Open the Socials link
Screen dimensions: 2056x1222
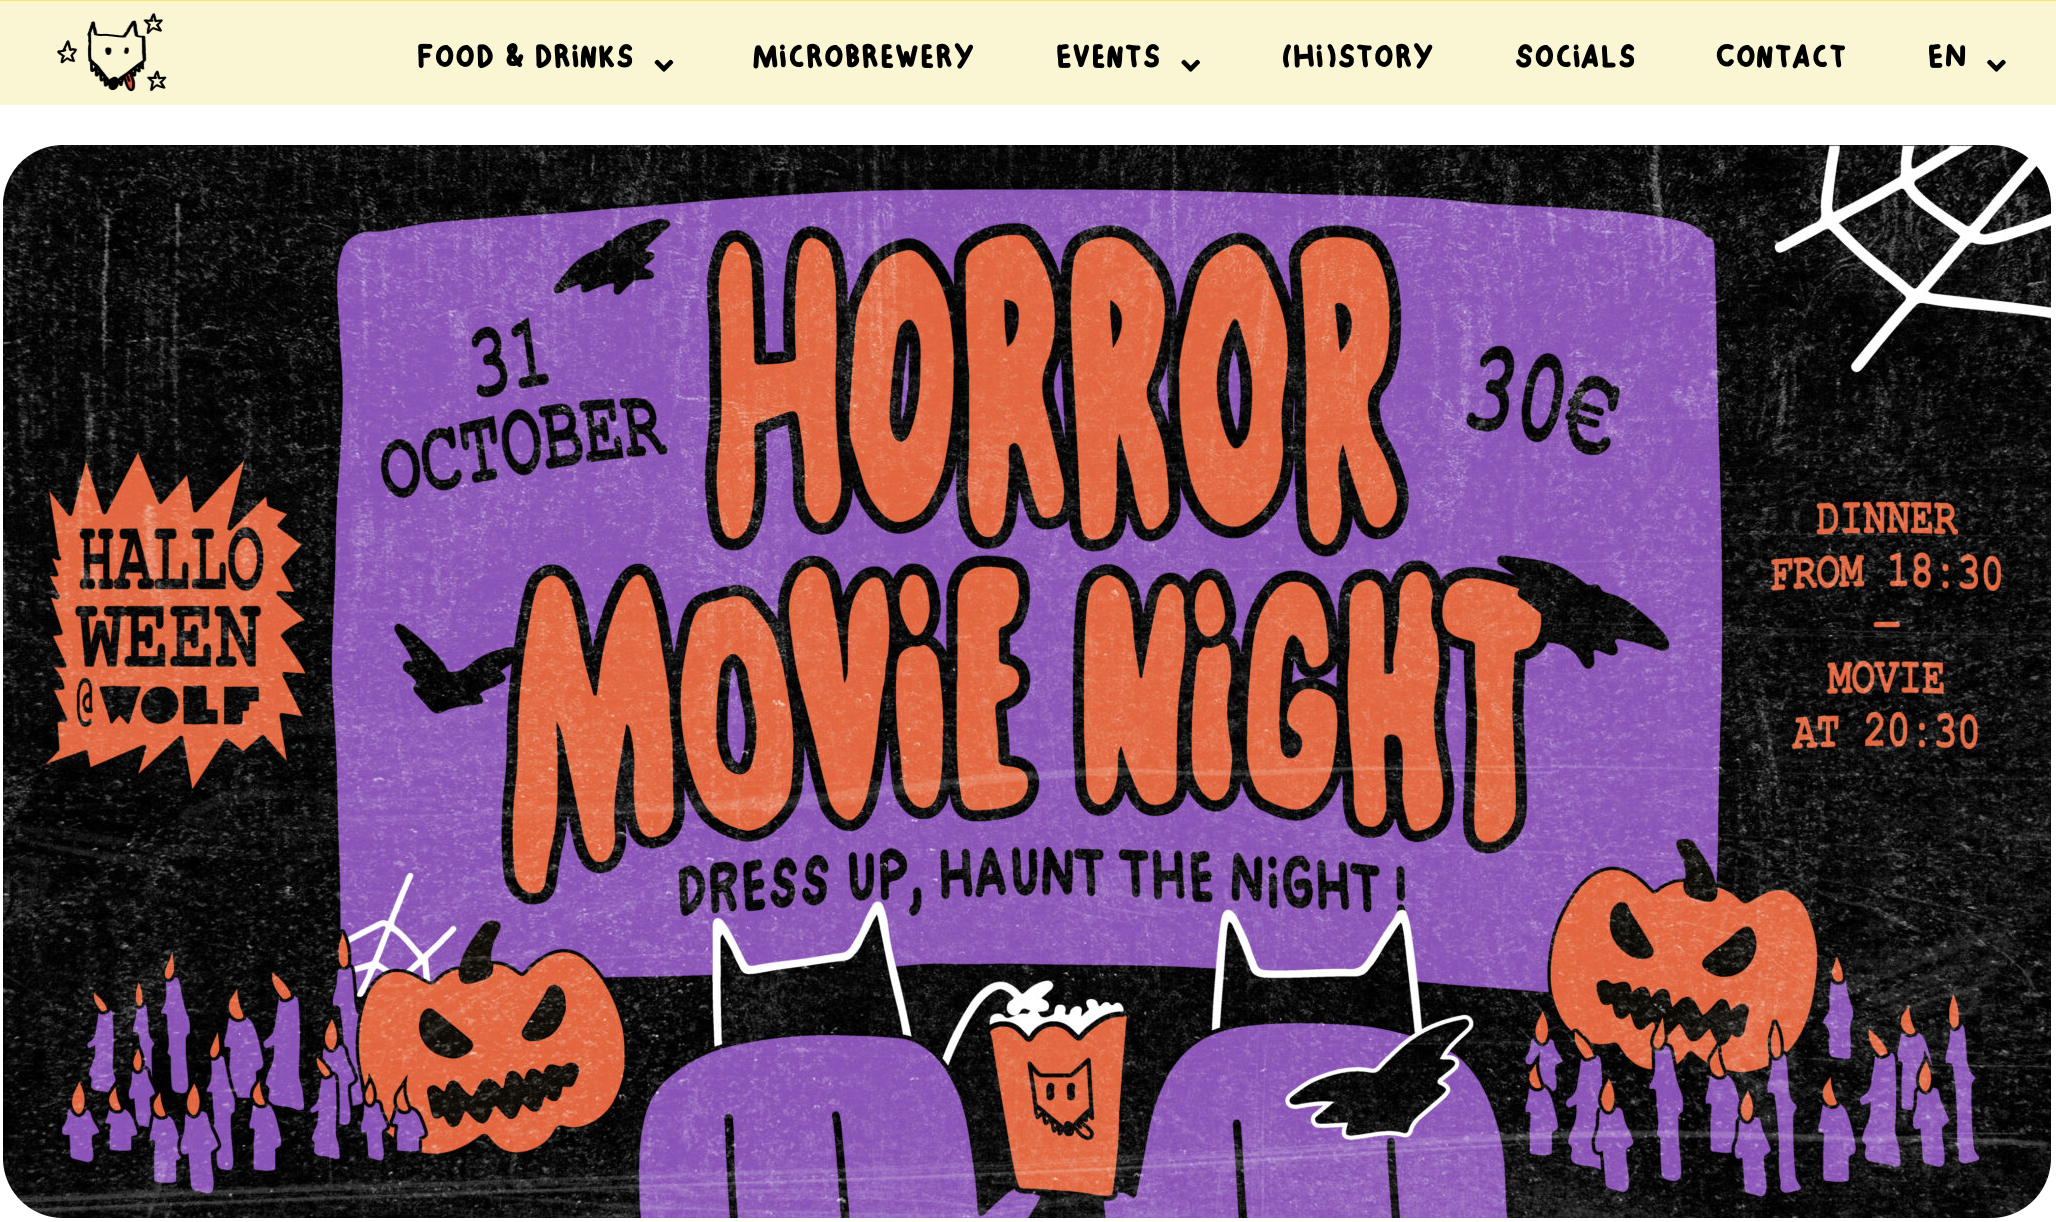point(1575,56)
